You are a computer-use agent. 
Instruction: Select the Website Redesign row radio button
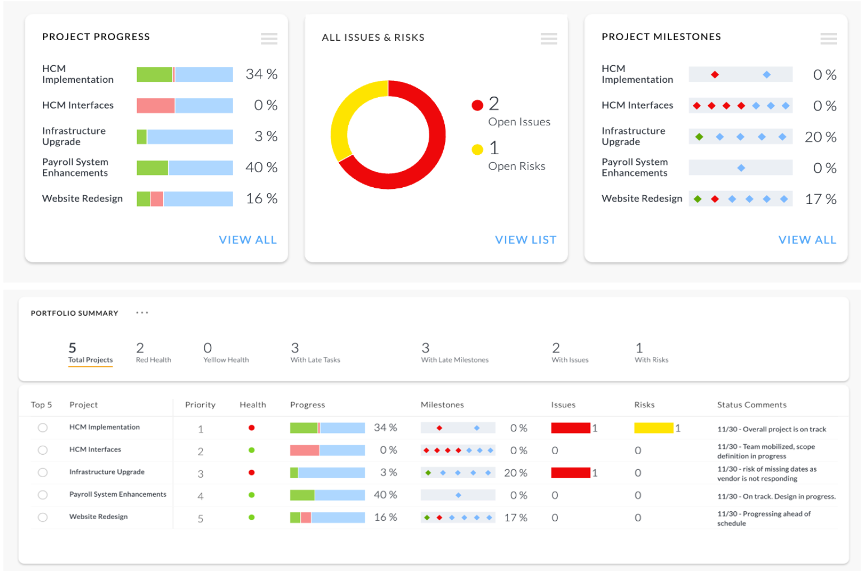coord(43,517)
